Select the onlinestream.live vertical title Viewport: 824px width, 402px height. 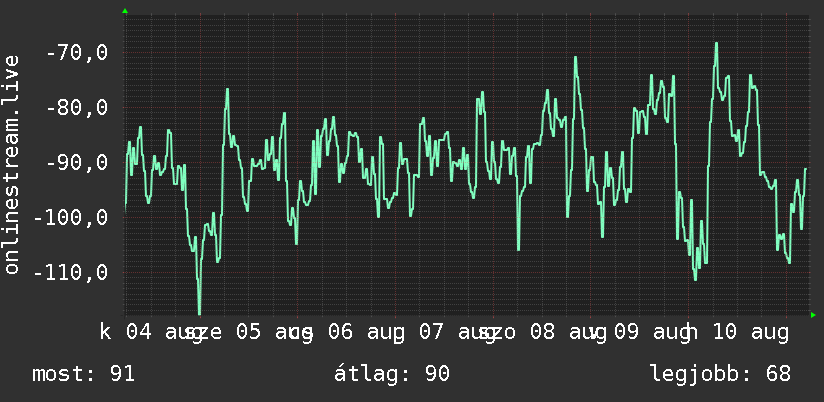click(11, 164)
